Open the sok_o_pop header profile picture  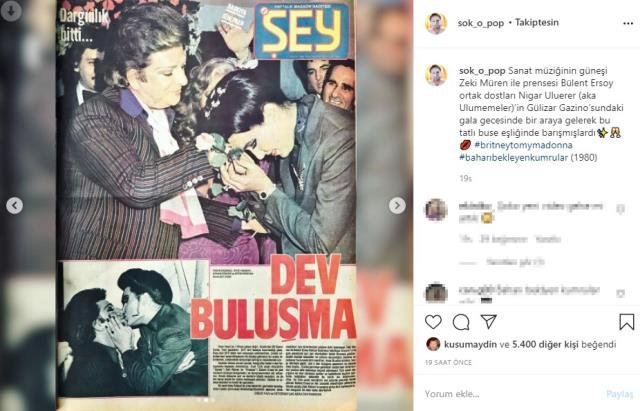click(x=436, y=23)
